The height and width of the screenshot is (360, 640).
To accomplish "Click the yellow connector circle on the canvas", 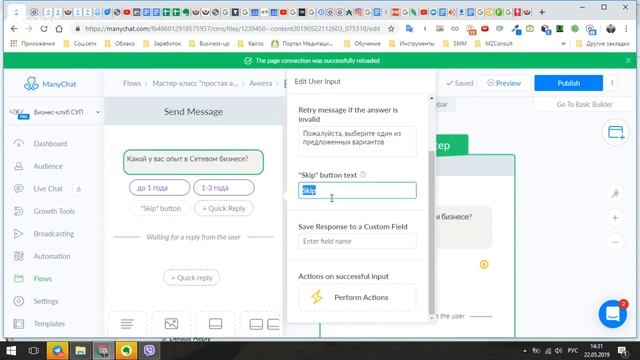I will 484,264.
